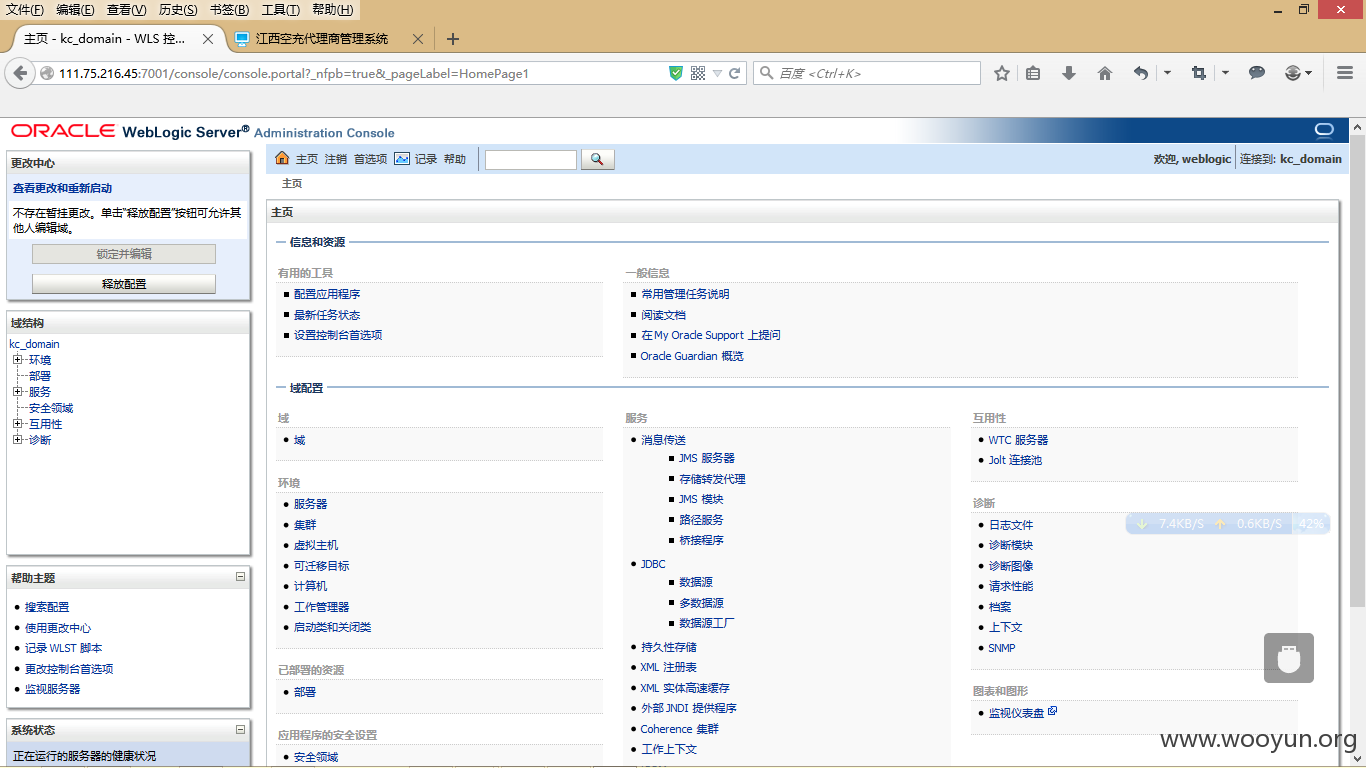This screenshot has width=1366, height=768.
Task: Select kc_domain in domain structure tree
Action: [35, 344]
